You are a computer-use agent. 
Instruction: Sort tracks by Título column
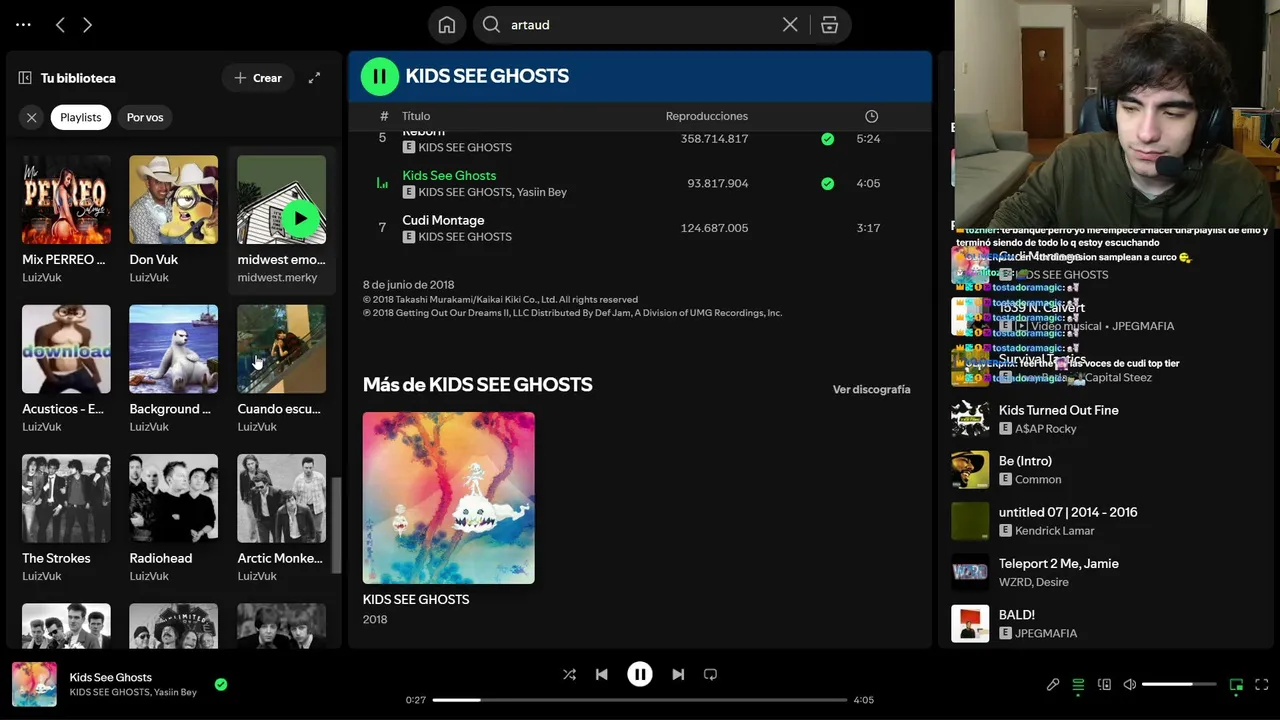(416, 116)
